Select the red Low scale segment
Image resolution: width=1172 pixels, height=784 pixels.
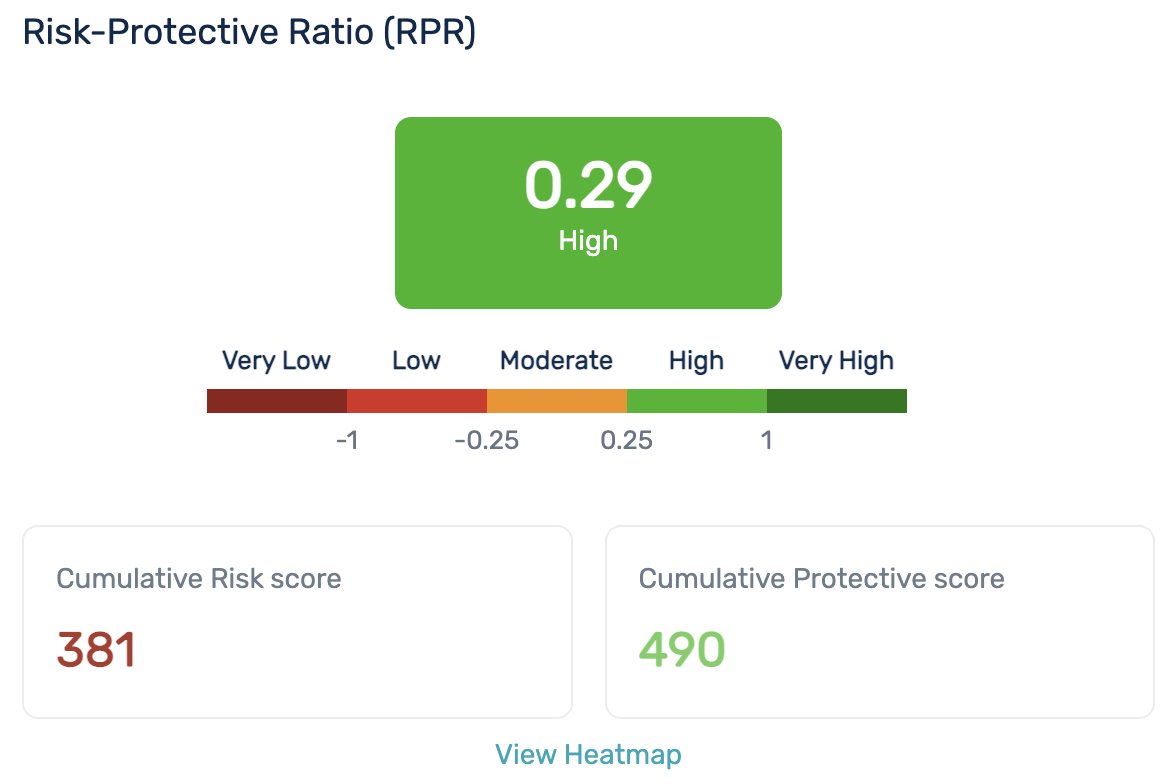point(417,401)
